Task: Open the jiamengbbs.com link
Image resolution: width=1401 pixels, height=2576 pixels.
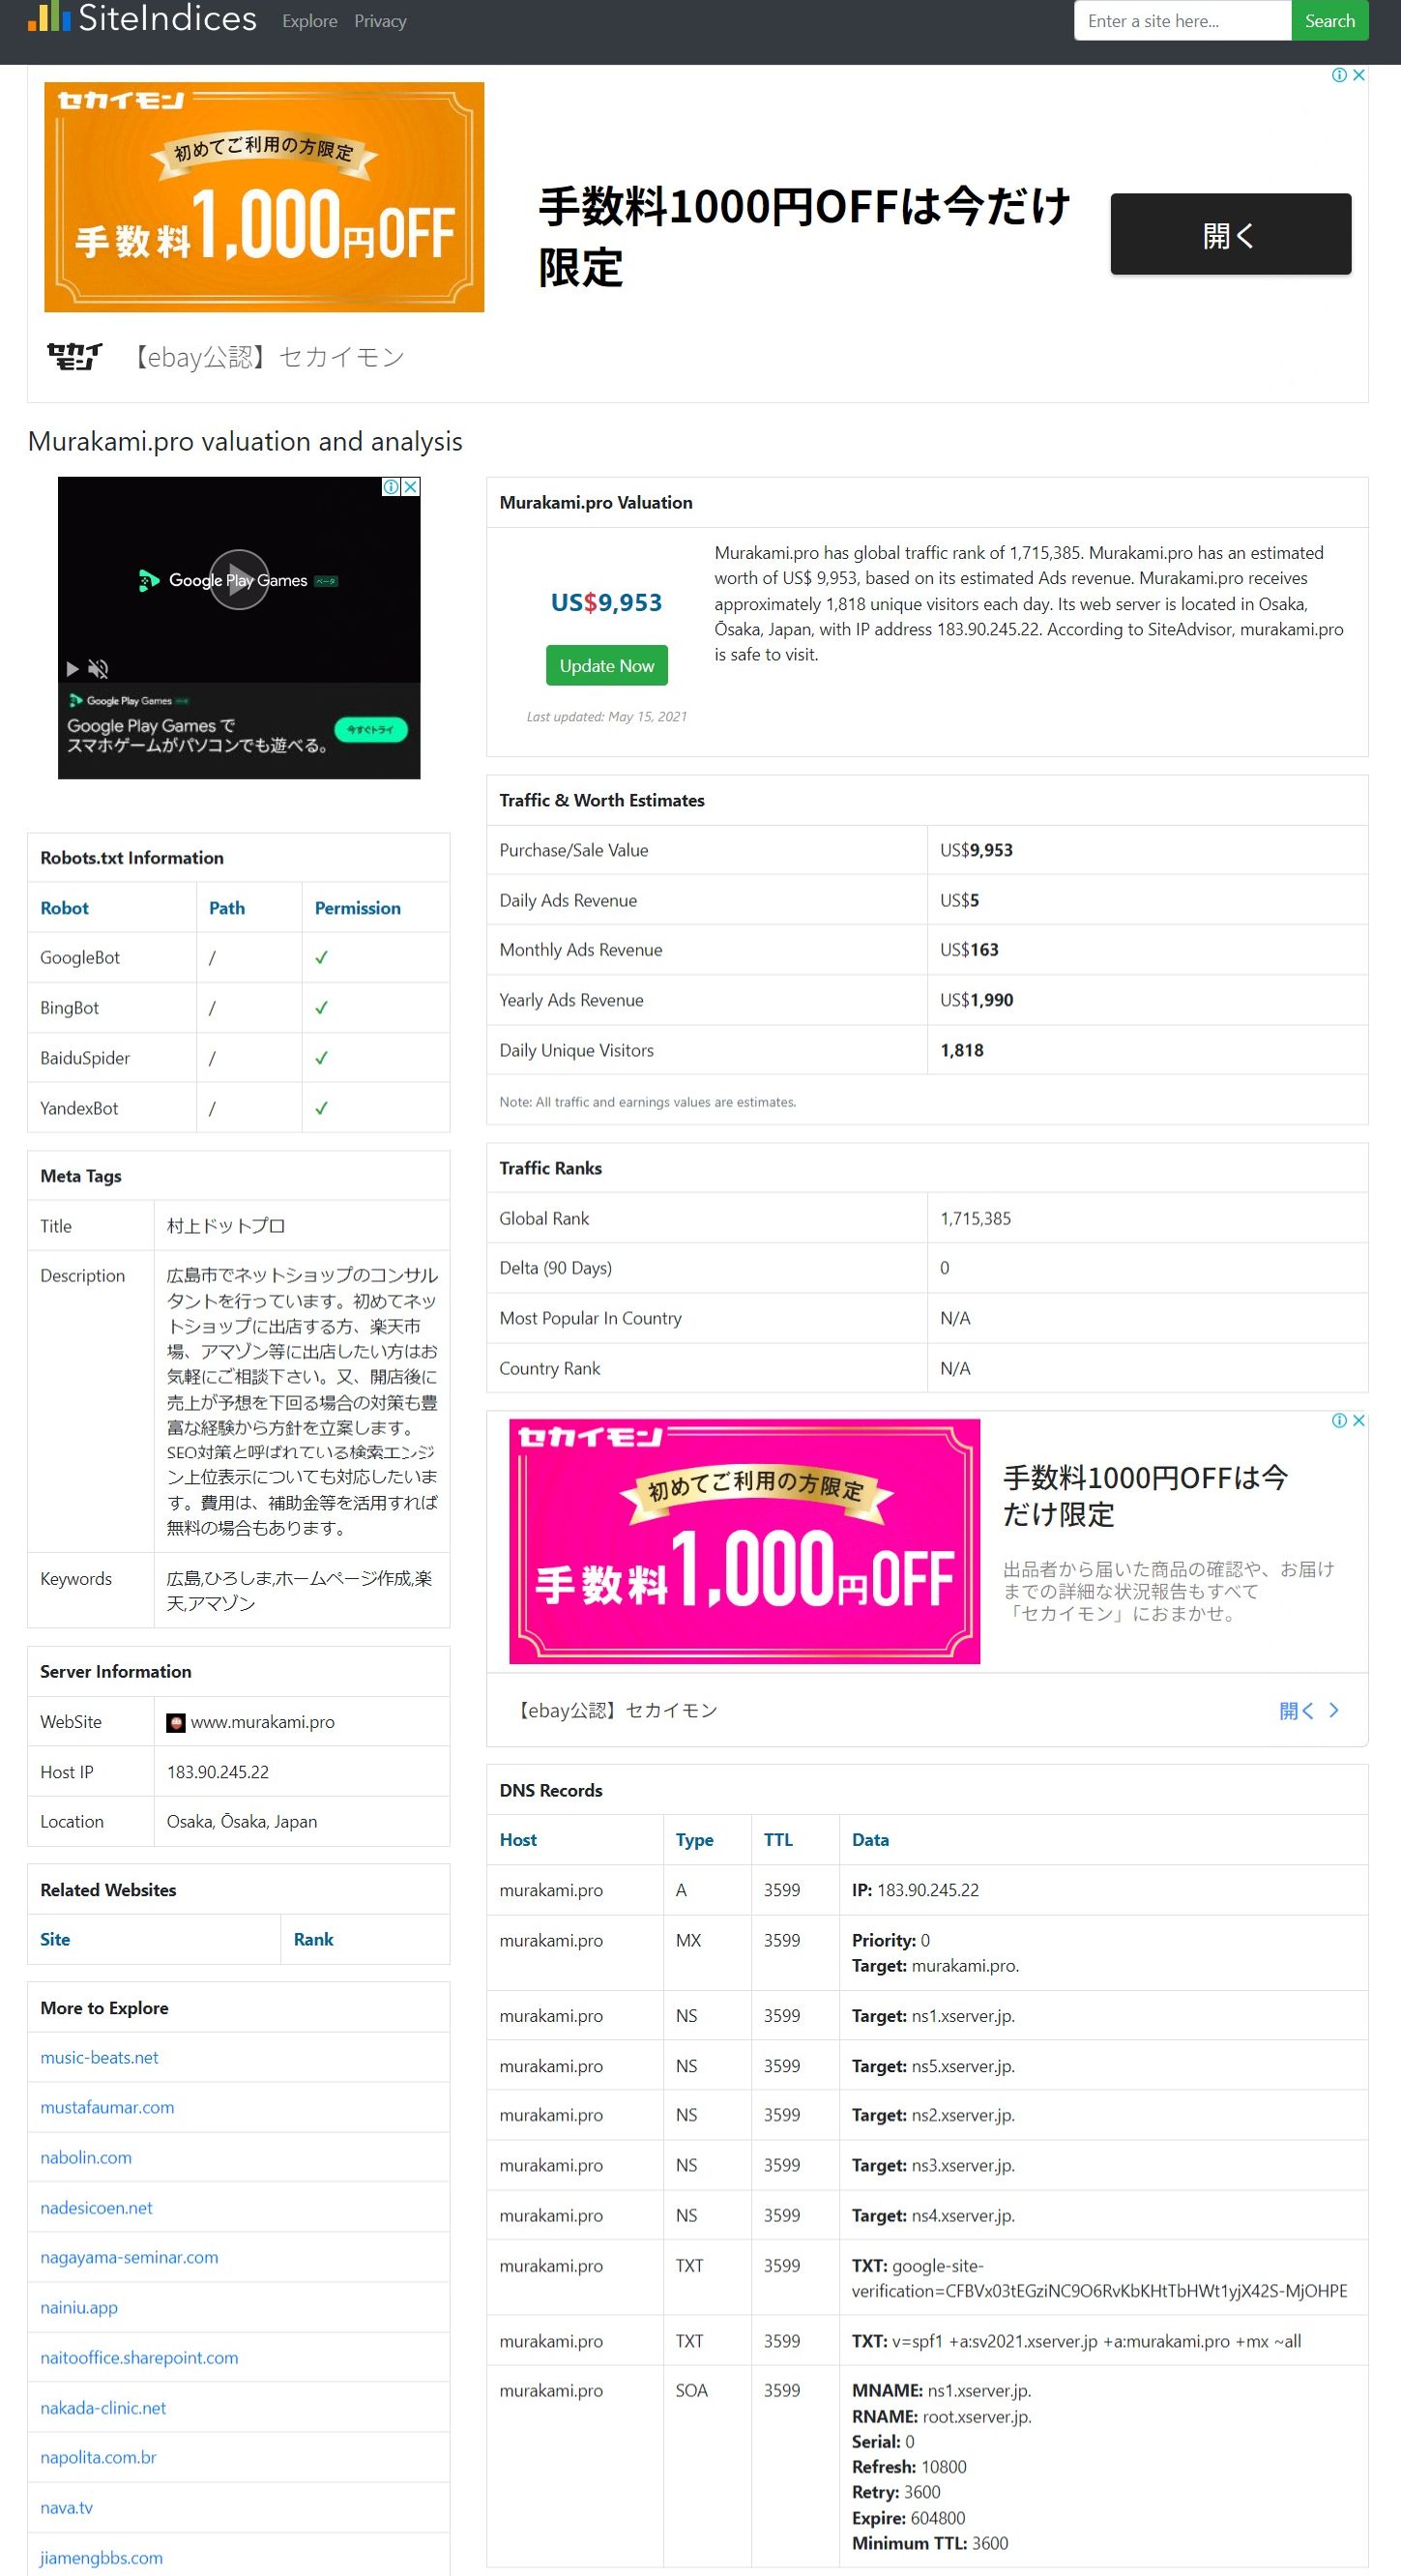Action: pyautogui.click(x=101, y=2557)
